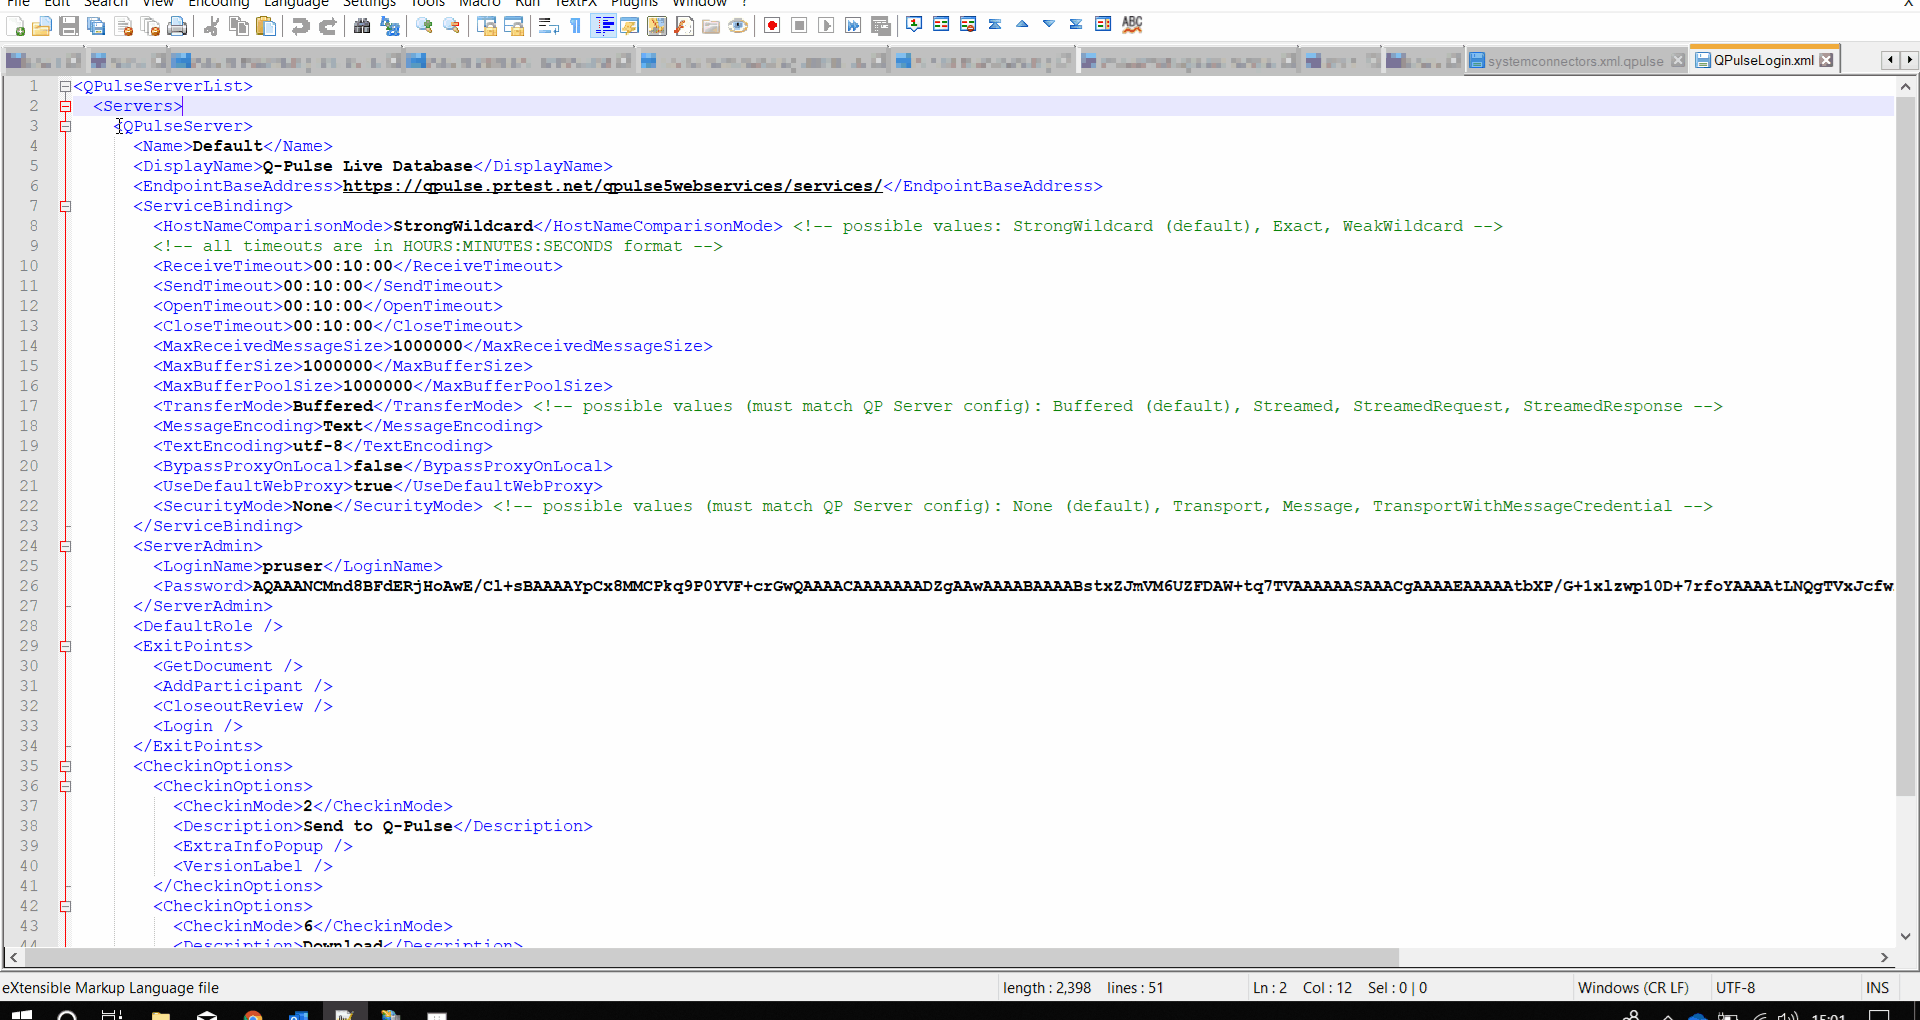Collapse the ServerAdmin block on line 24
The height and width of the screenshot is (1020, 1920).
pyautogui.click(x=65, y=546)
